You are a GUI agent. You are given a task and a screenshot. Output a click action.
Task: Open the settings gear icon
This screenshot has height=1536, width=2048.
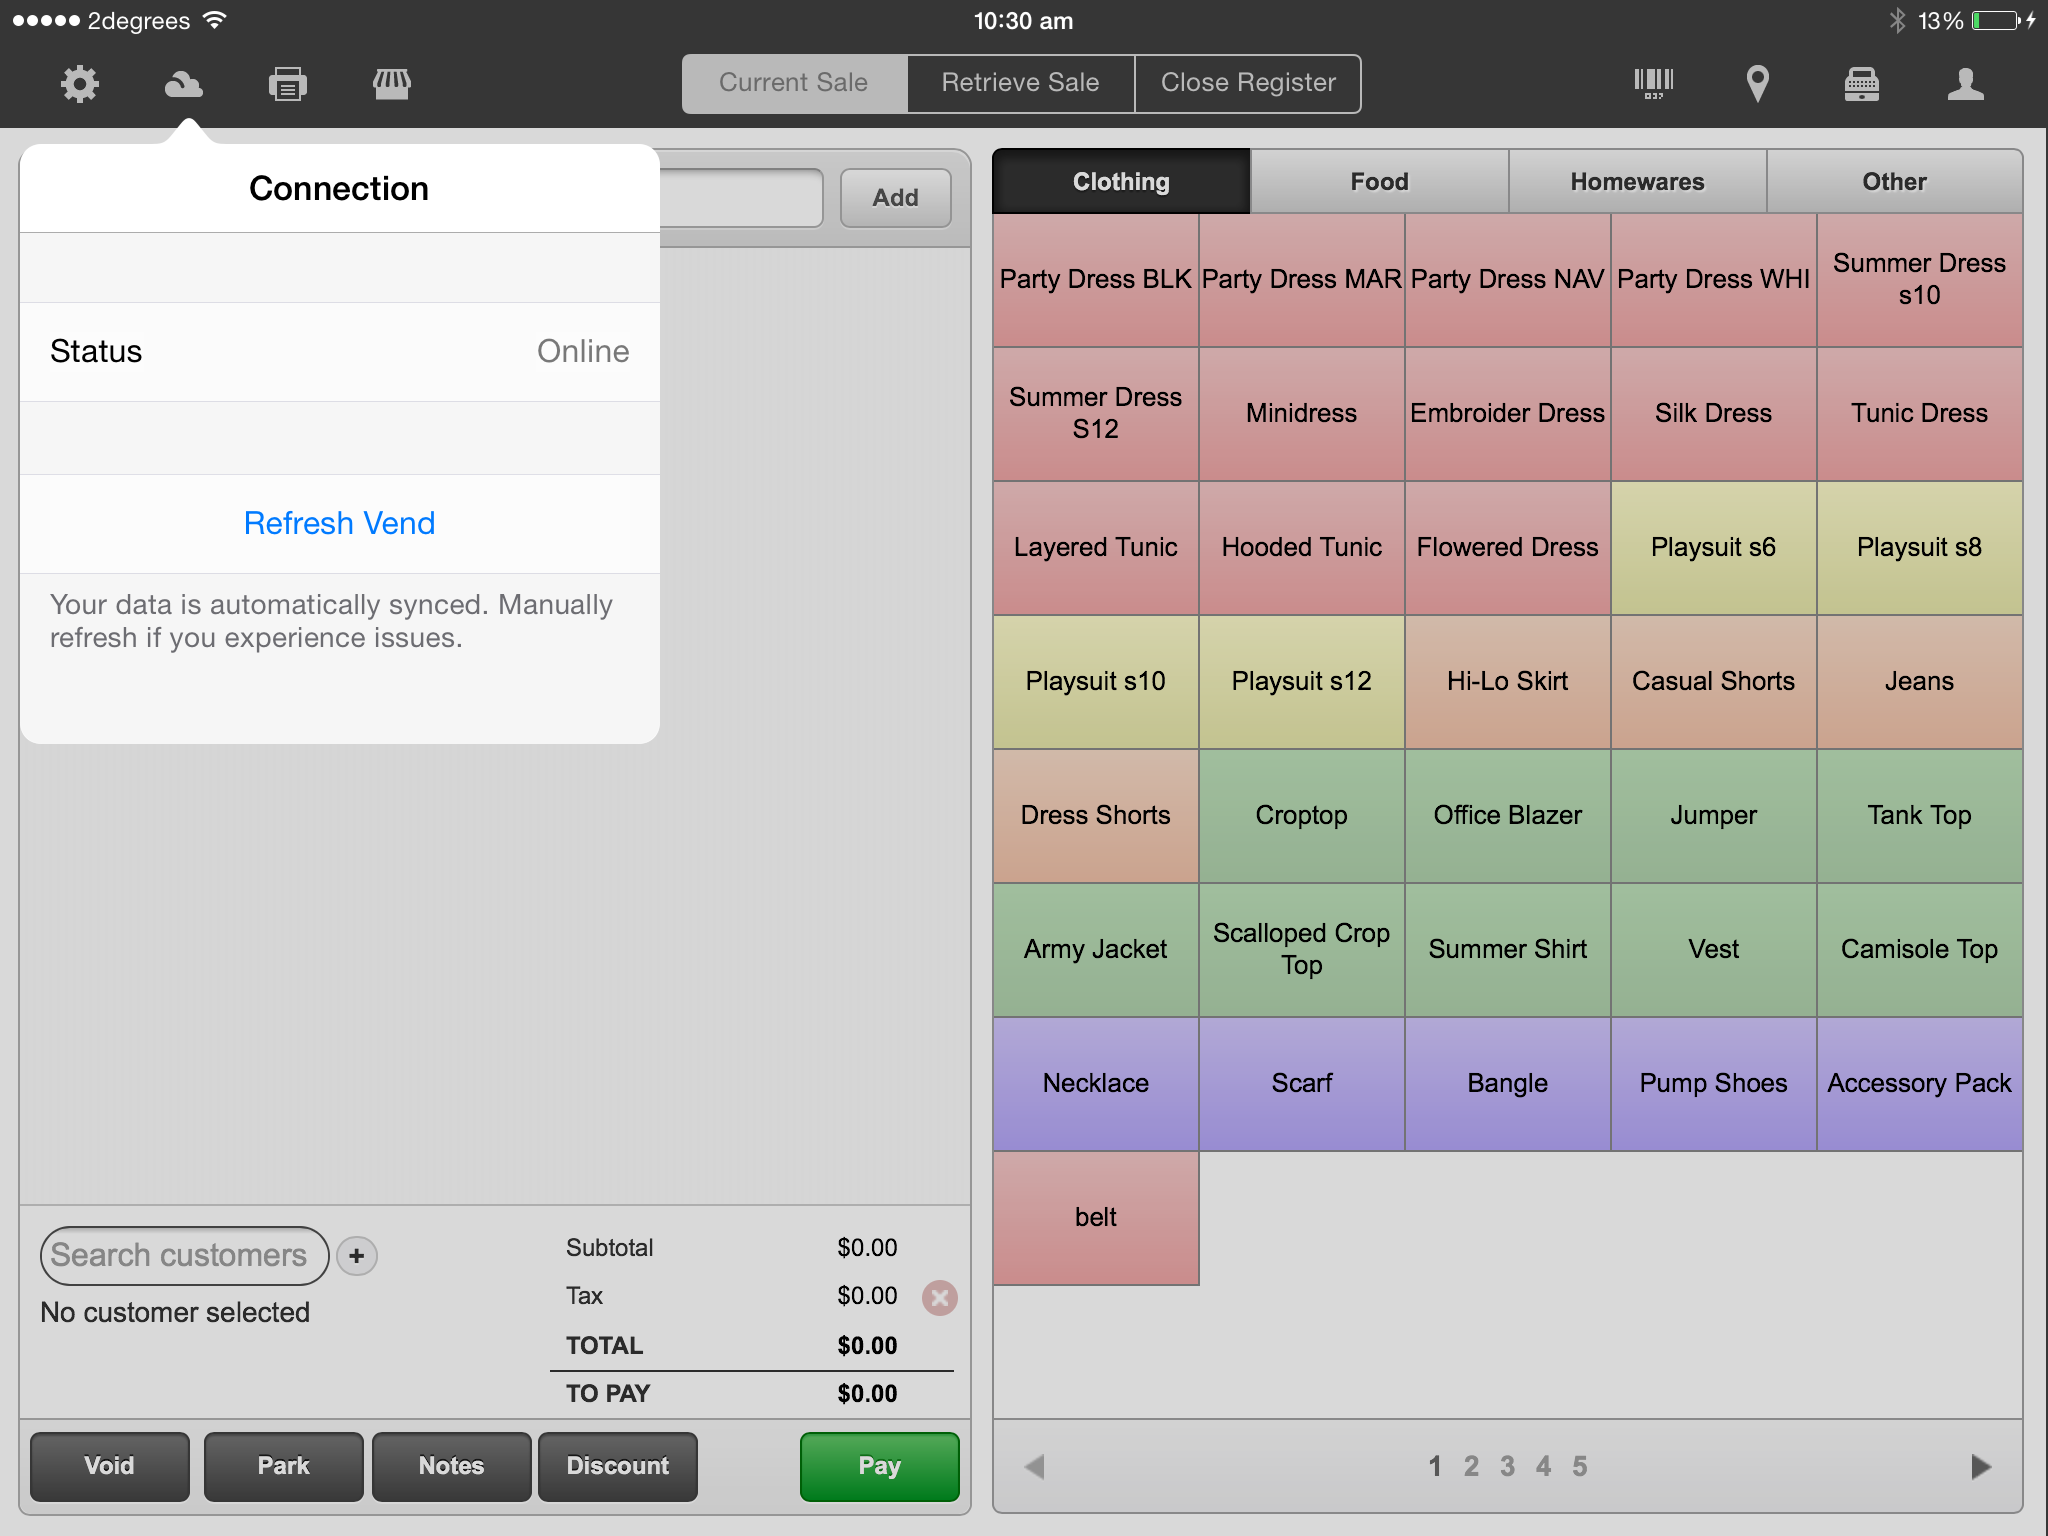coord(80,84)
